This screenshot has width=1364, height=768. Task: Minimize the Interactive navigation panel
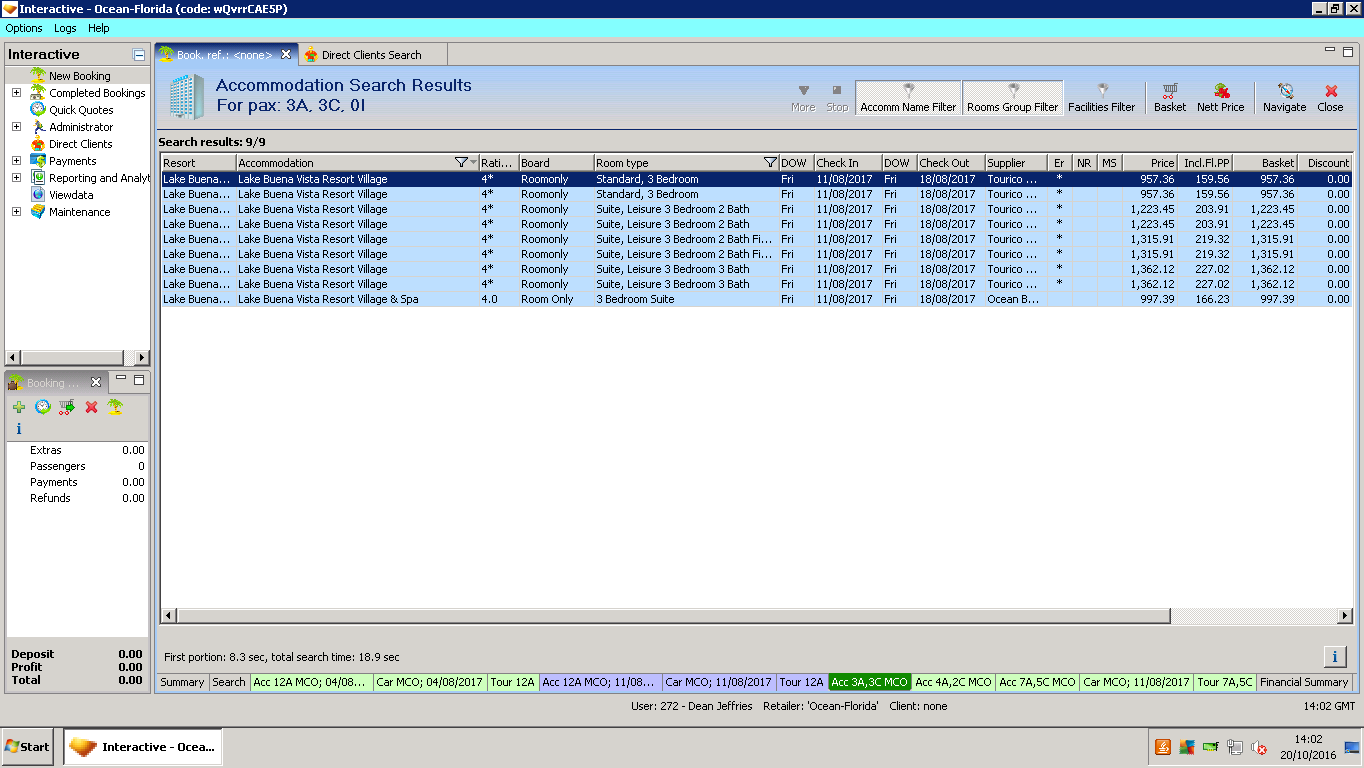pos(139,55)
